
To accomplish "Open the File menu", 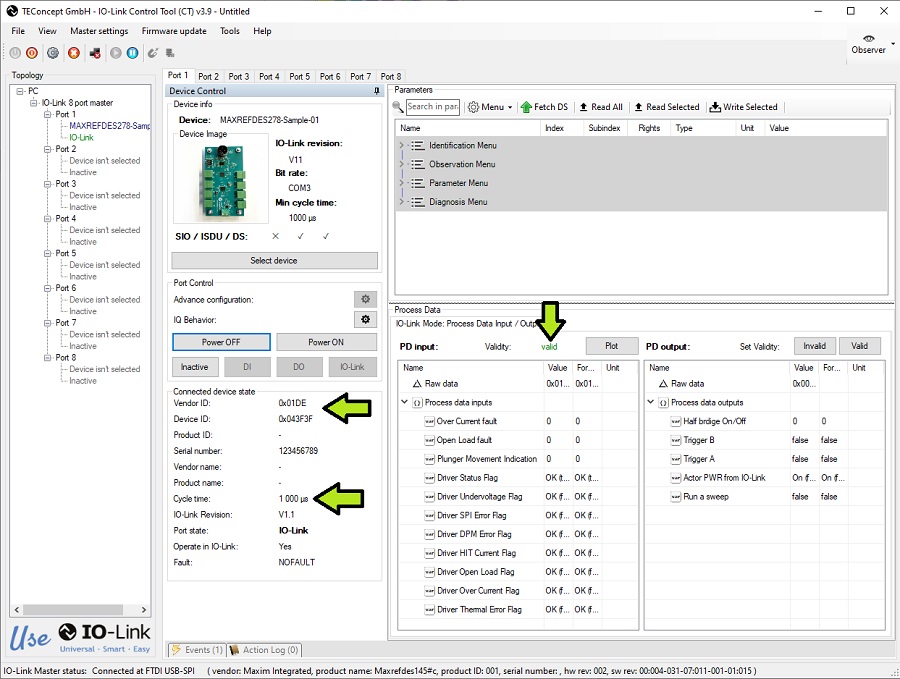I will (18, 31).
